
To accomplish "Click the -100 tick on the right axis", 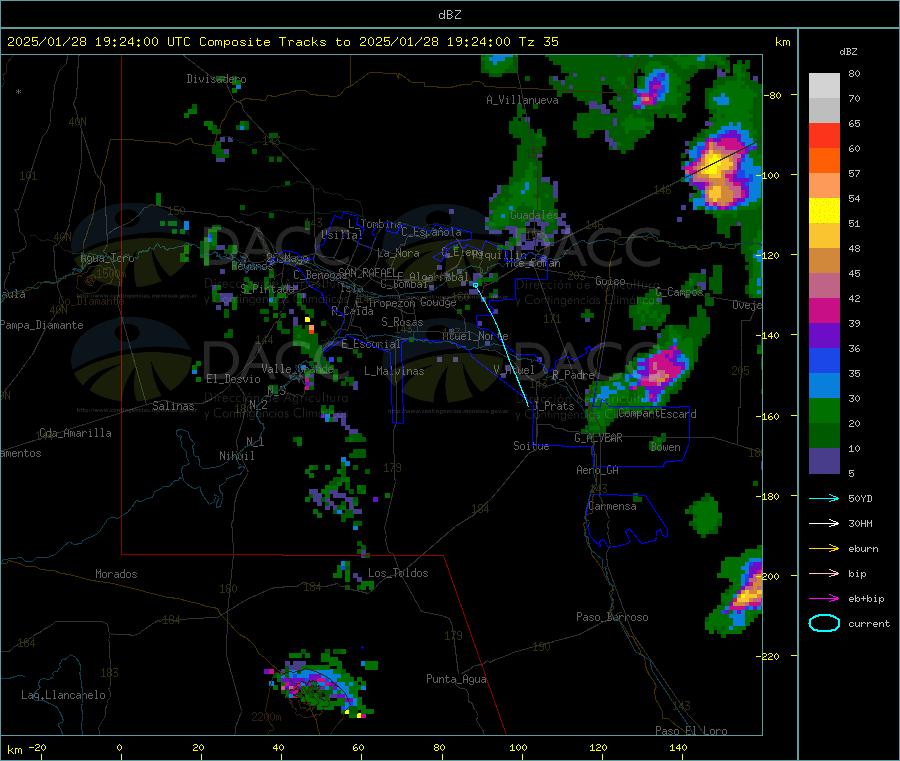I will tap(770, 175).
